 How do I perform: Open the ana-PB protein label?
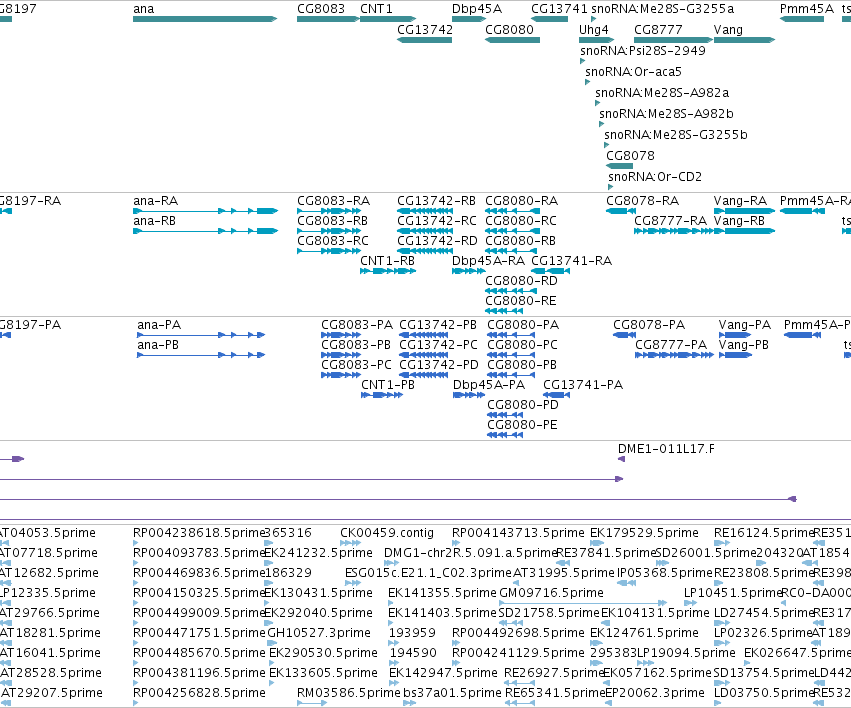(x=158, y=345)
